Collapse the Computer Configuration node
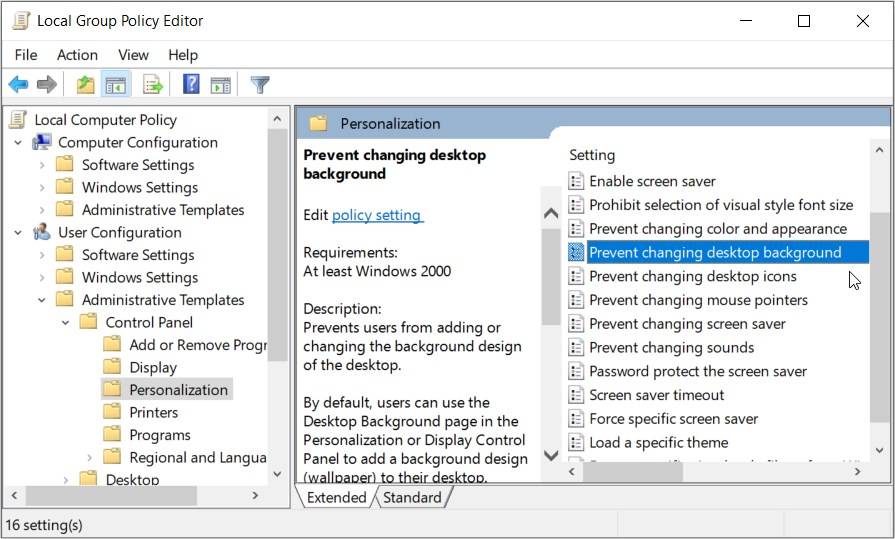 [19, 143]
